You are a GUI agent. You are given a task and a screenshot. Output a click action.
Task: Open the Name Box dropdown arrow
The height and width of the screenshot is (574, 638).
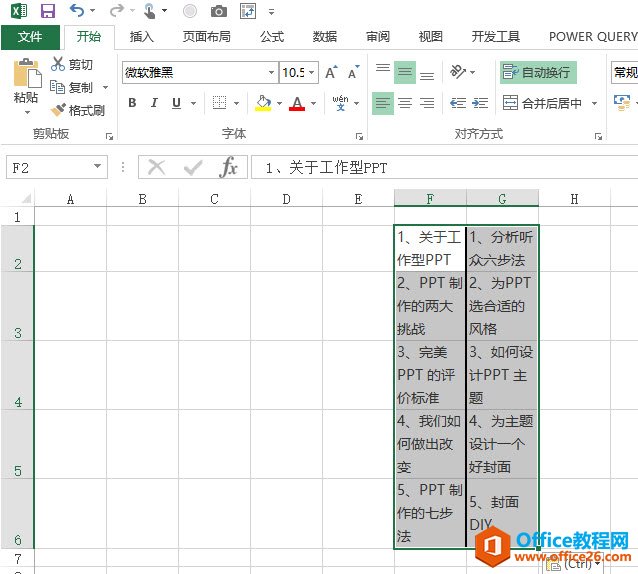click(x=97, y=167)
